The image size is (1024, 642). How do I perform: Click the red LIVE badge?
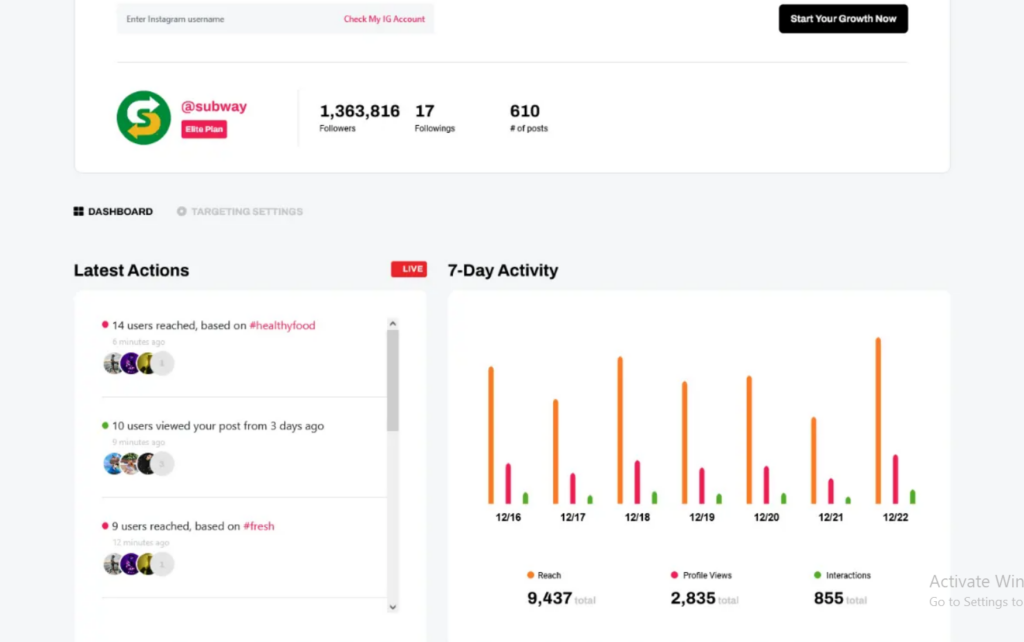click(x=408, y=269)
